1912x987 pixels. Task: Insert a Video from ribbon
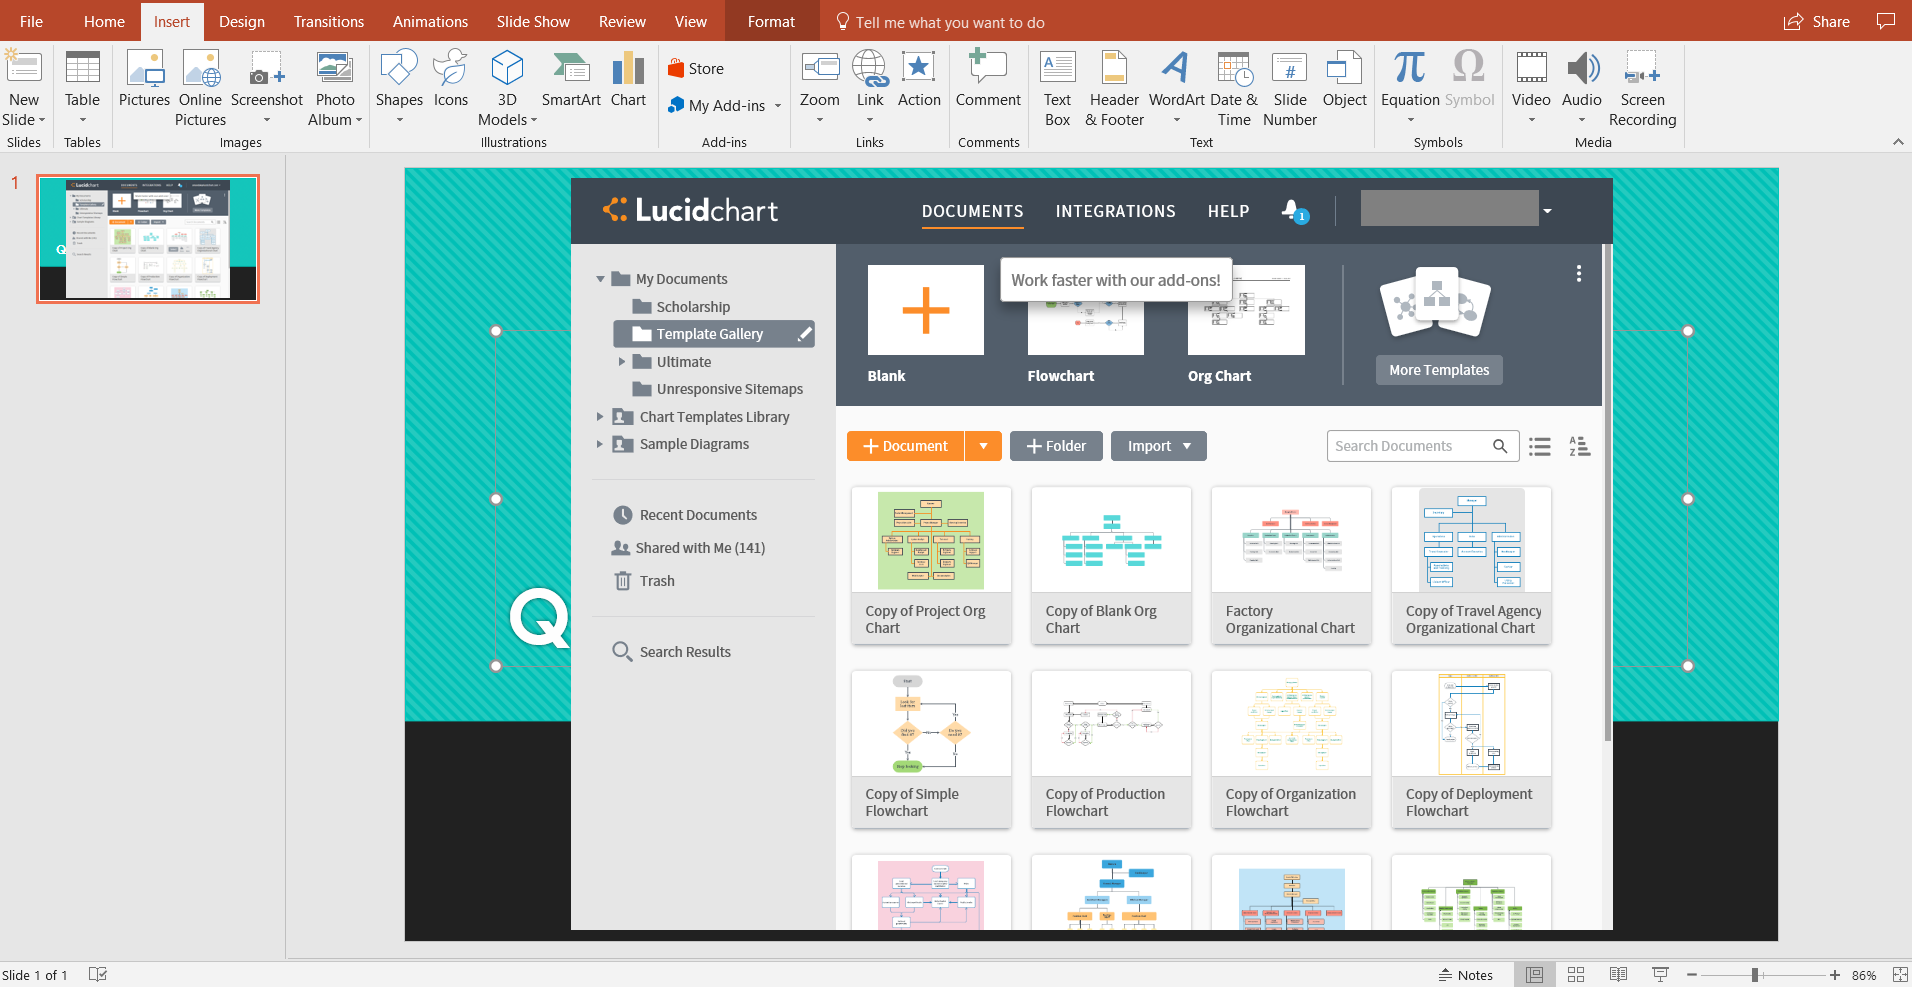[1531, 88]
